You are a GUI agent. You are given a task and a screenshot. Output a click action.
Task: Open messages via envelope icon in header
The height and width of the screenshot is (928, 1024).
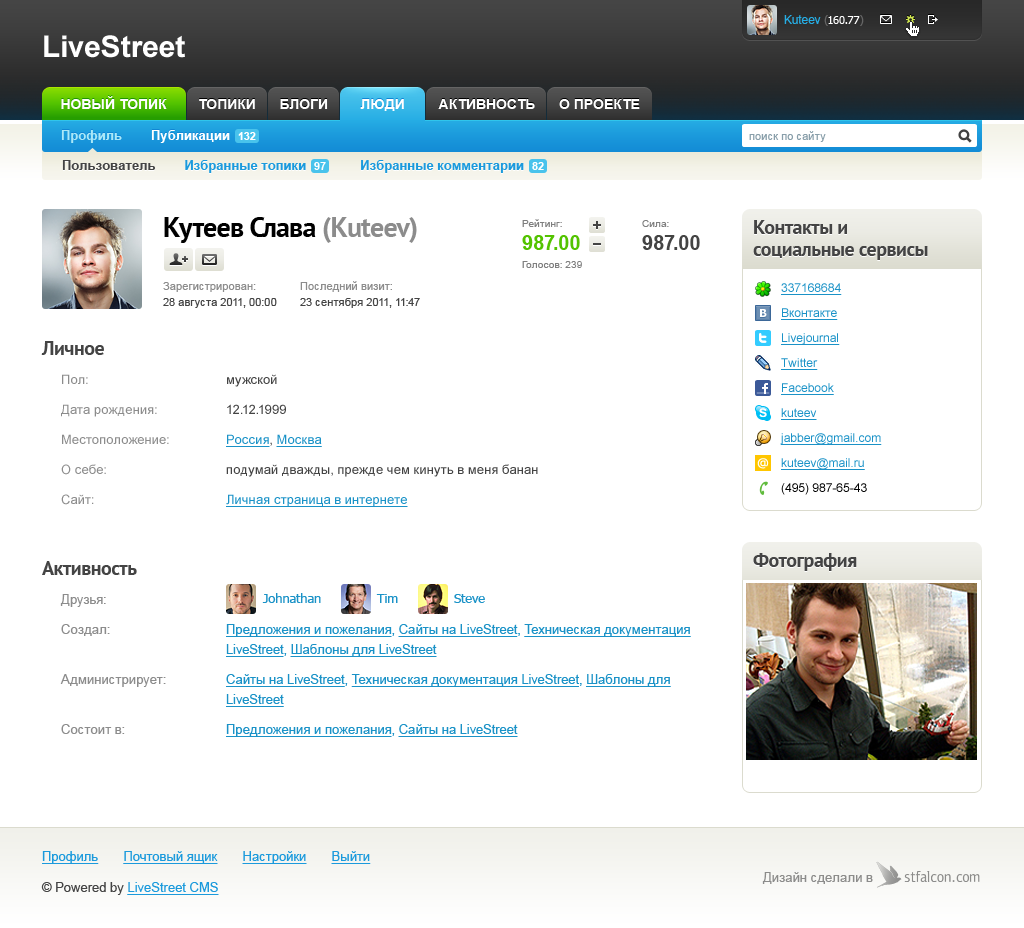tap(885, 20)
